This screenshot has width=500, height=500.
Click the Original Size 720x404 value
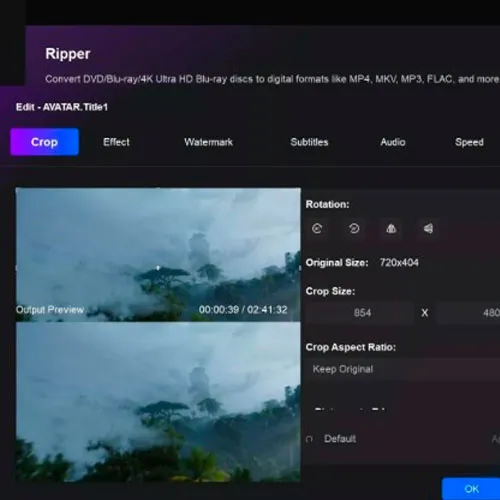point(399,263)
